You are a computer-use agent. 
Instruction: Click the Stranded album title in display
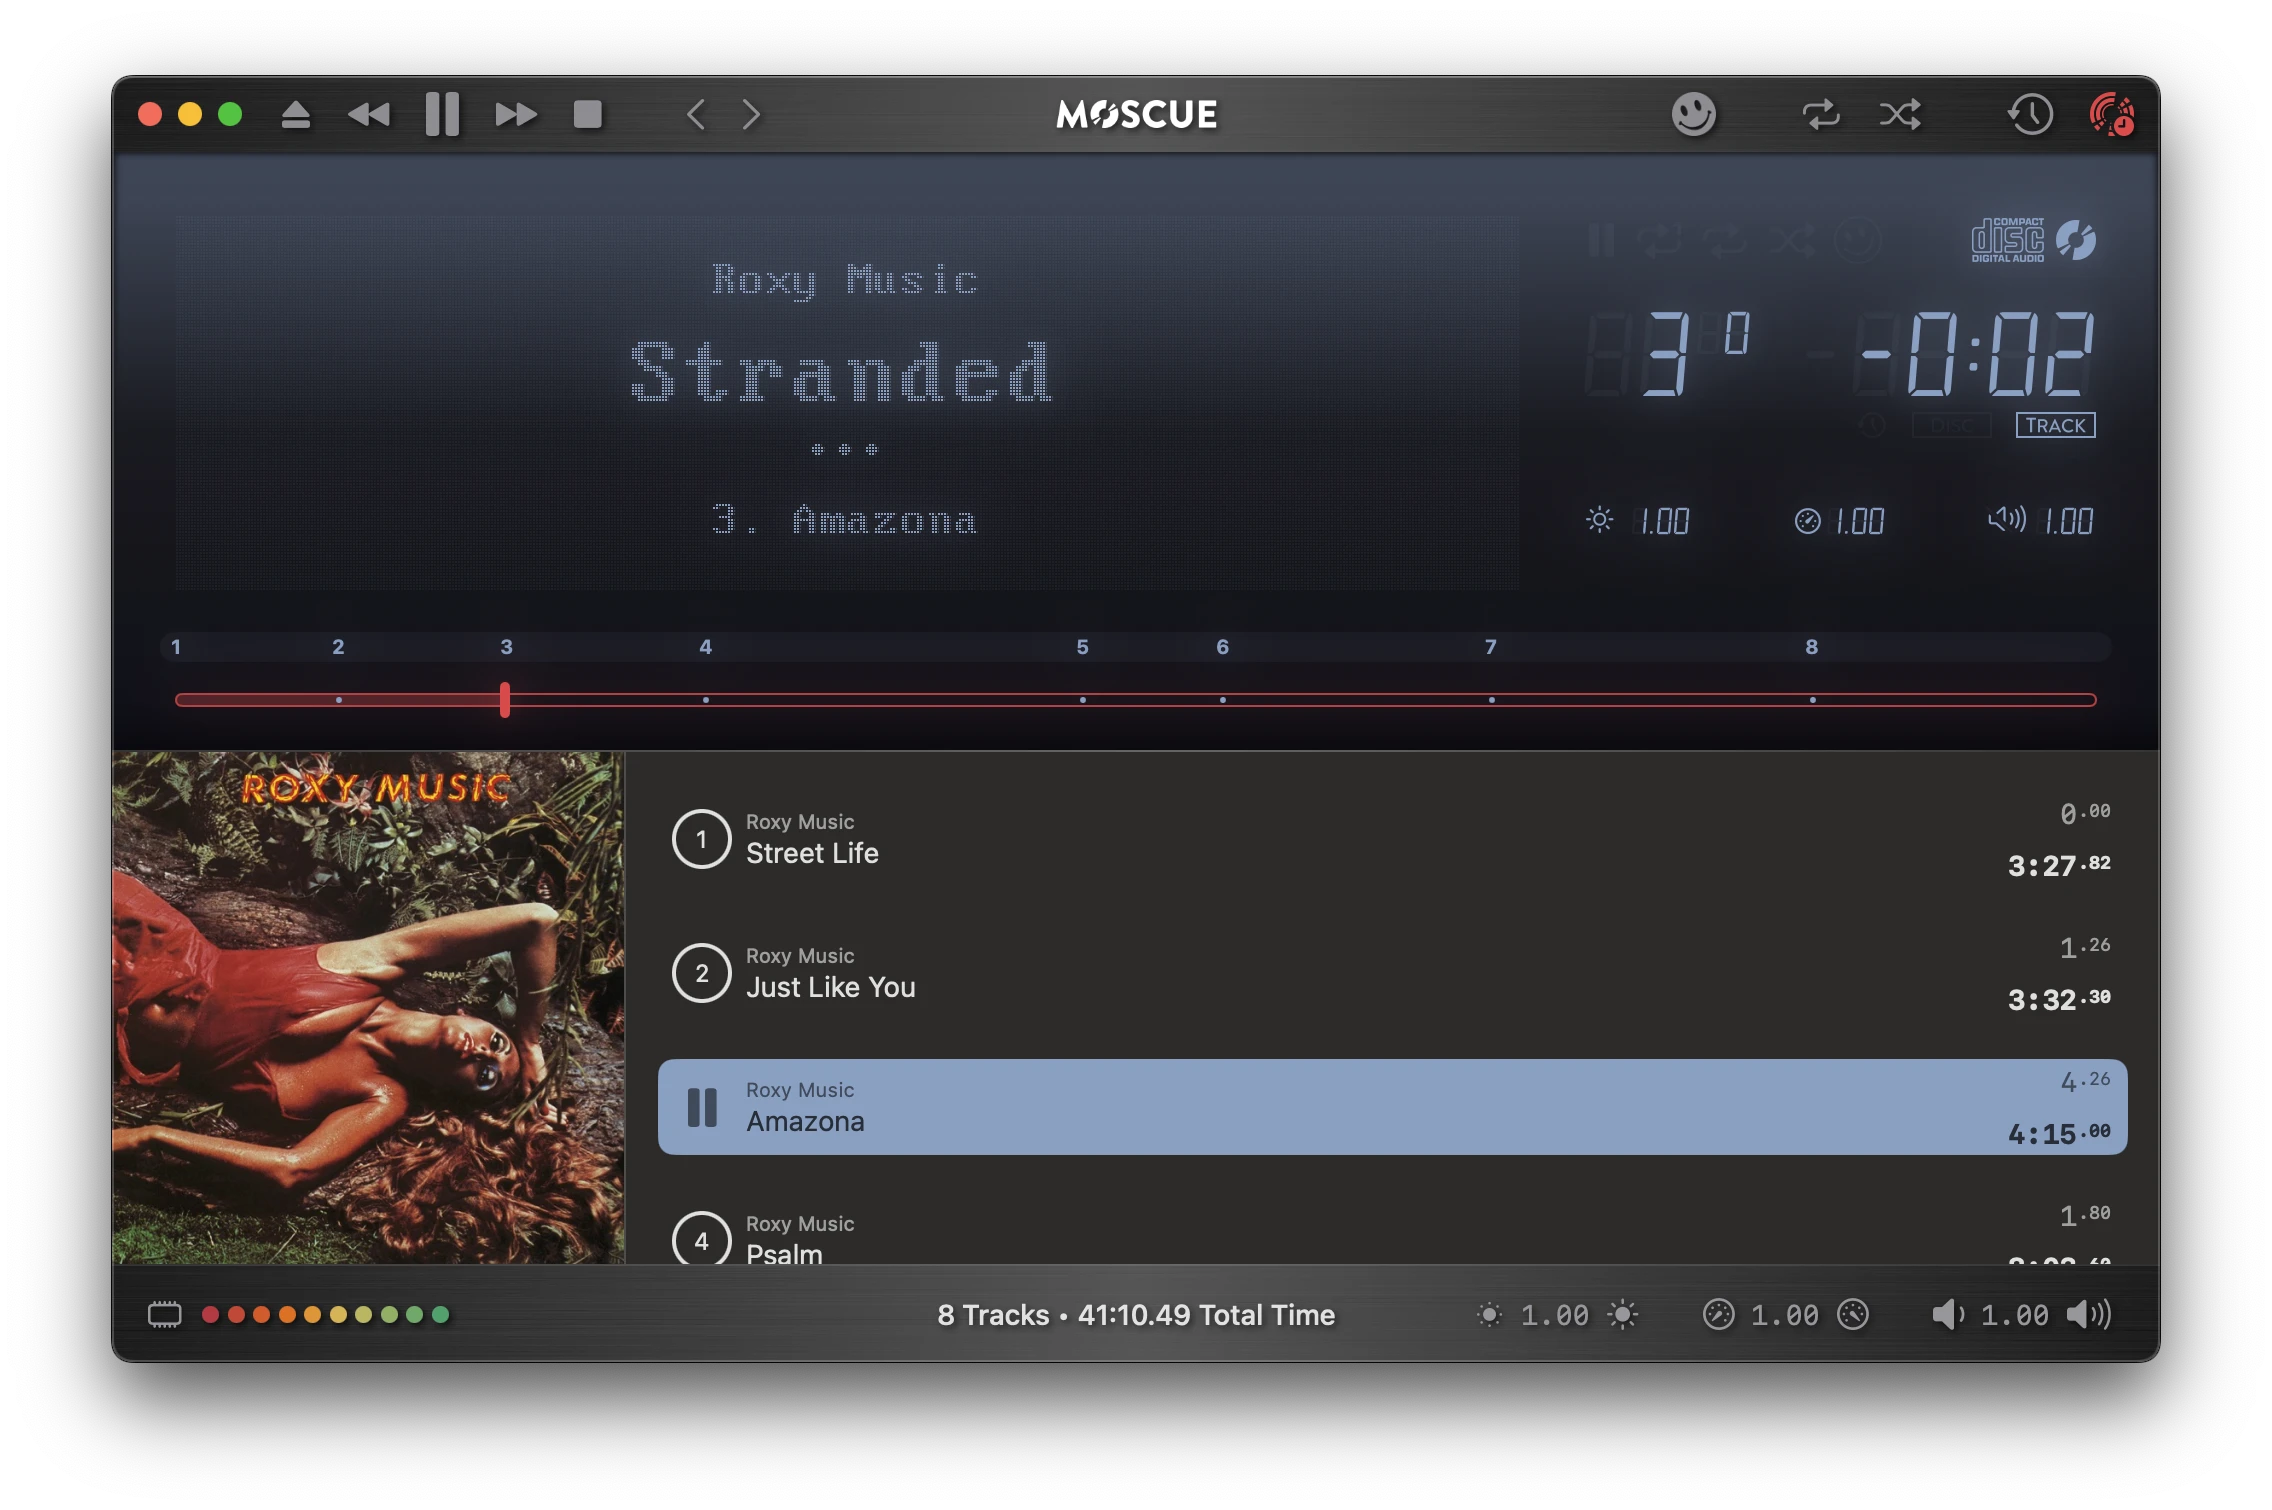point(842,371)
